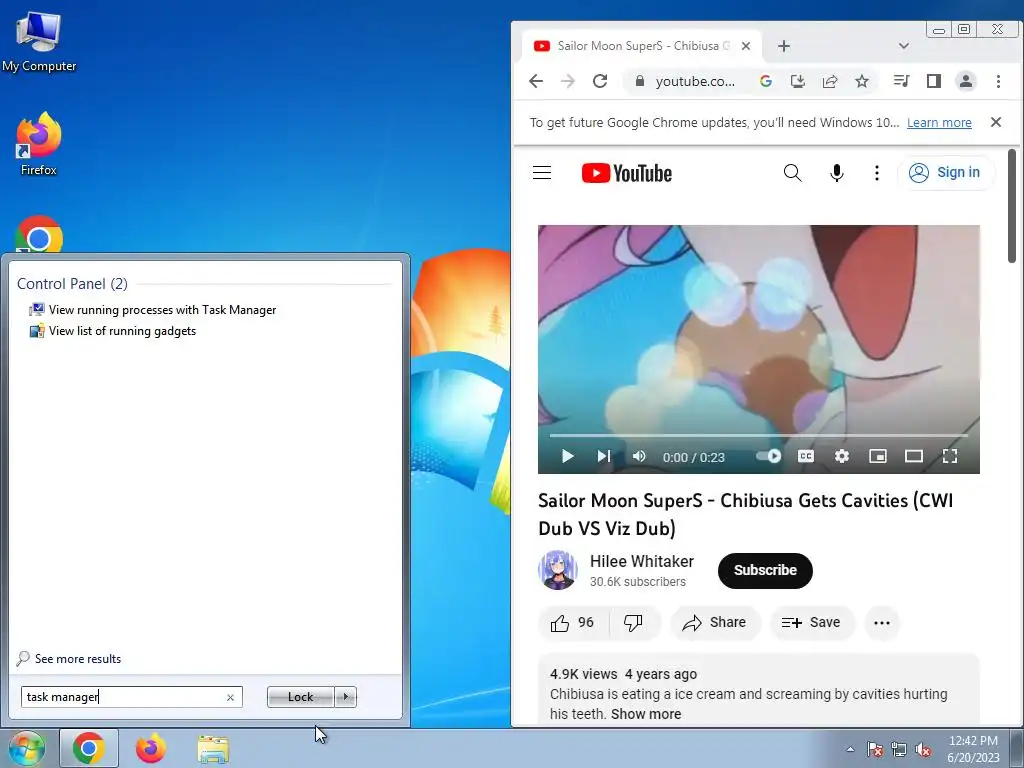Screen dimensions: 1024x768
Task: Like the video with 96 likes
Action: [573, 623]
